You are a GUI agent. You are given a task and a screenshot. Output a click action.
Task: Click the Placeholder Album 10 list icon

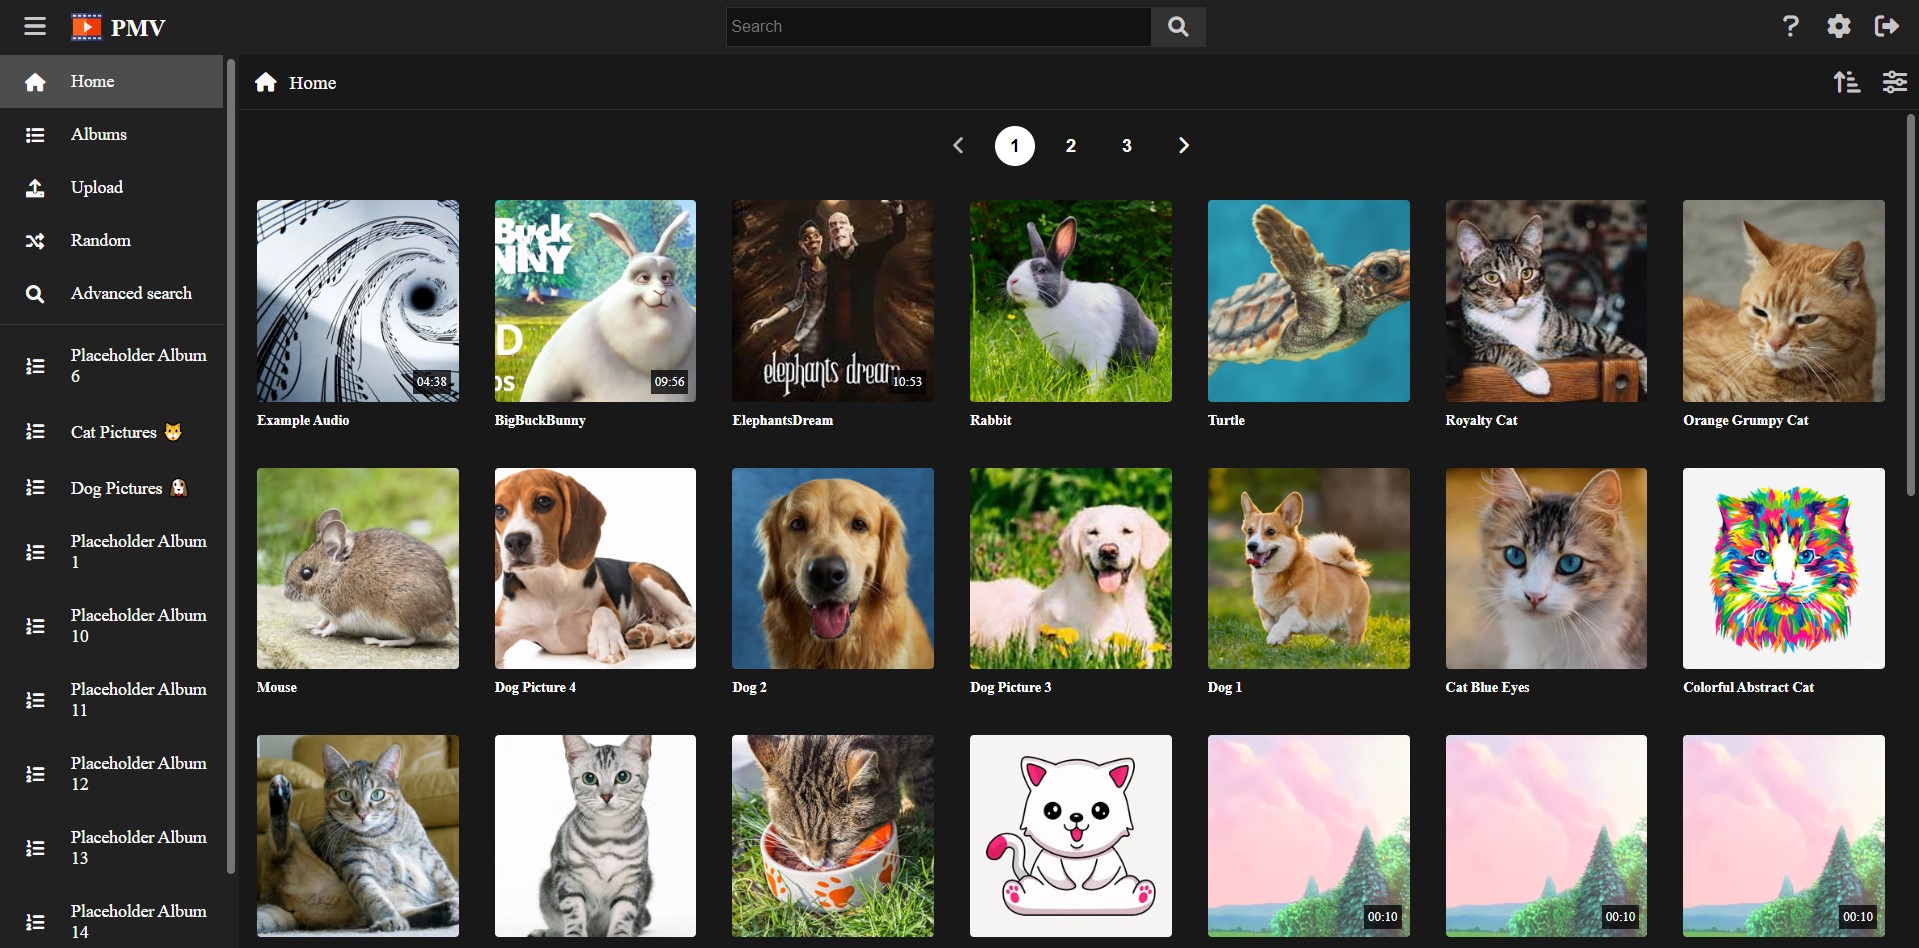pos(35,626)
